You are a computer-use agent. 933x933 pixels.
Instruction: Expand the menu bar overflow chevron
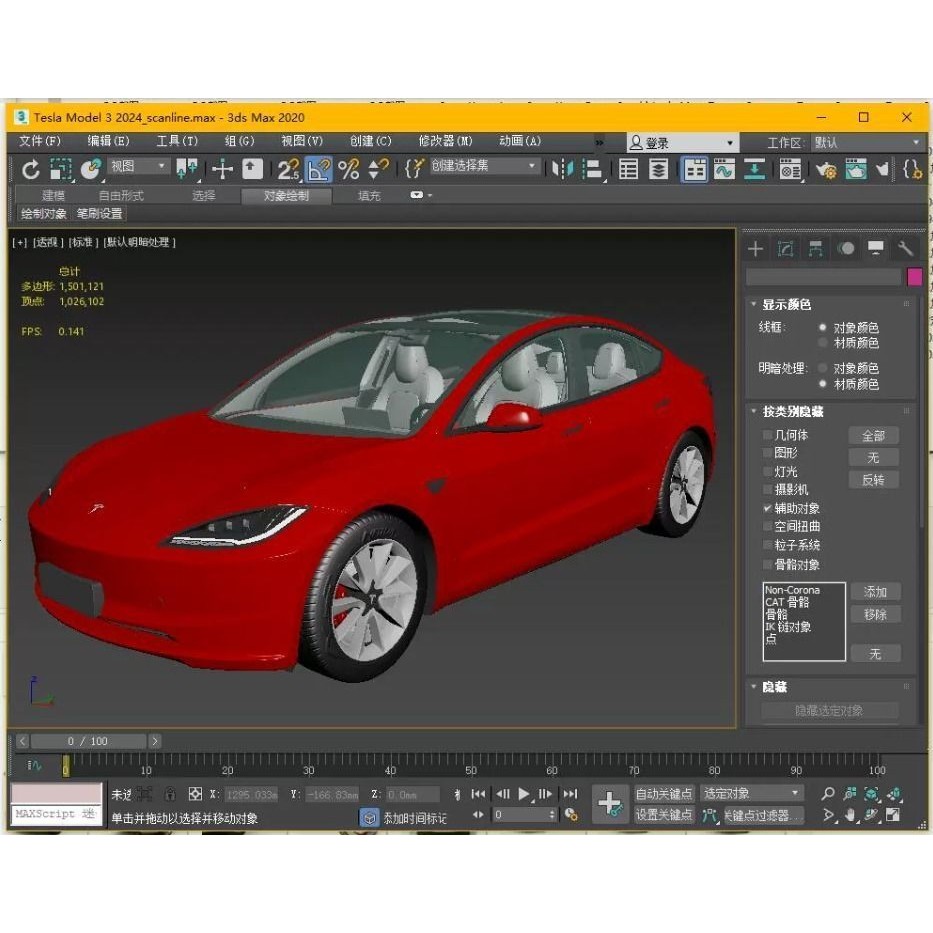(599, 142)
